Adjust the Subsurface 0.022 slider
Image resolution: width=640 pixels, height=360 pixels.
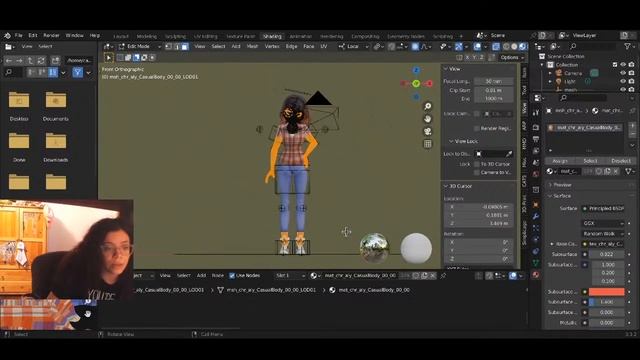607,254
